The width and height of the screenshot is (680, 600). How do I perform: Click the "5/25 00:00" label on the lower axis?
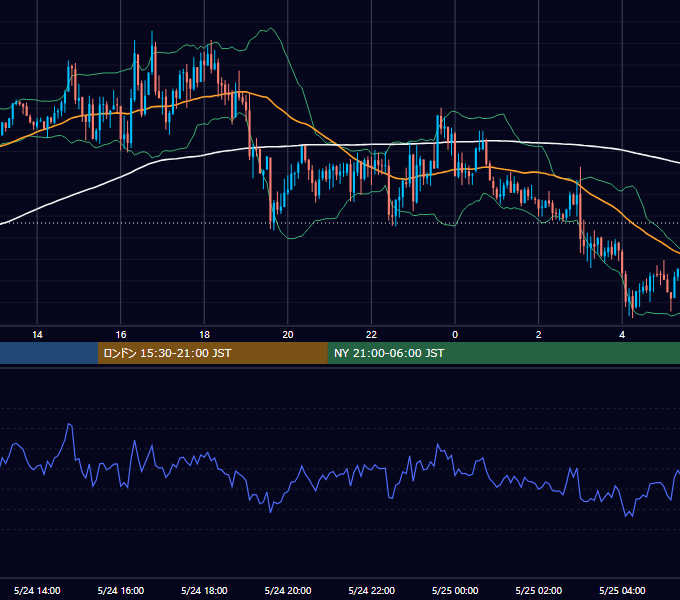coord(455,590)
